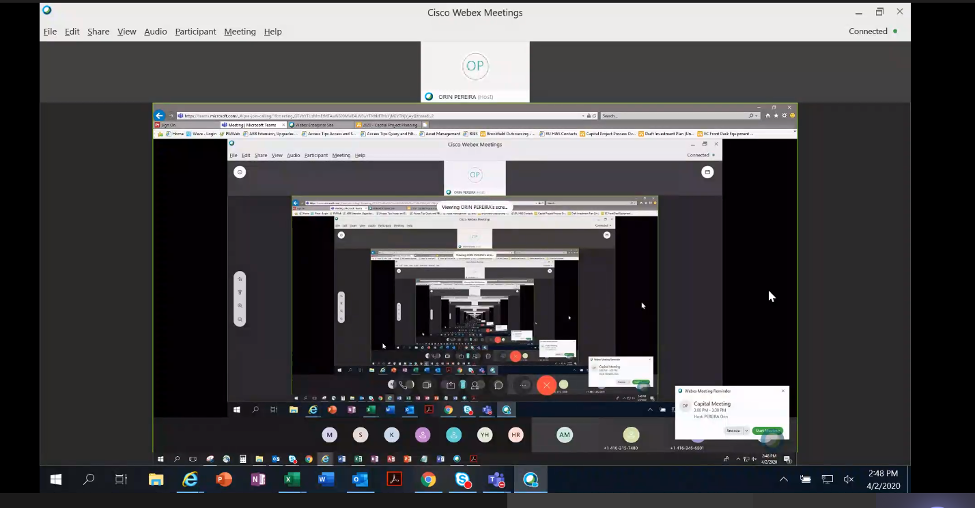Launch OneNote from main taskbar
The width and height of the screenshot is (977, 508).
[257, 479]
